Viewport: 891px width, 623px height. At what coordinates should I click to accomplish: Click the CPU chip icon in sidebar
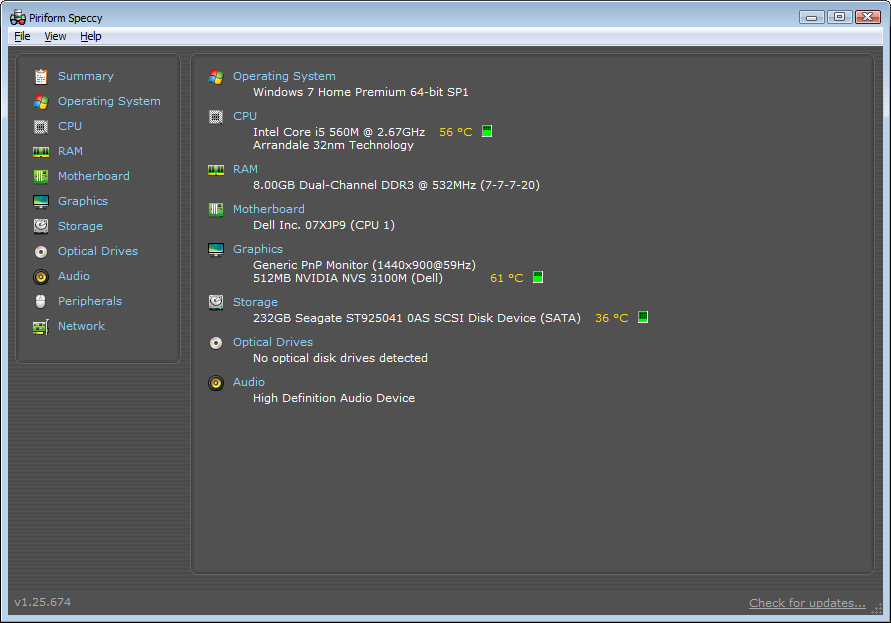point(41,126)
